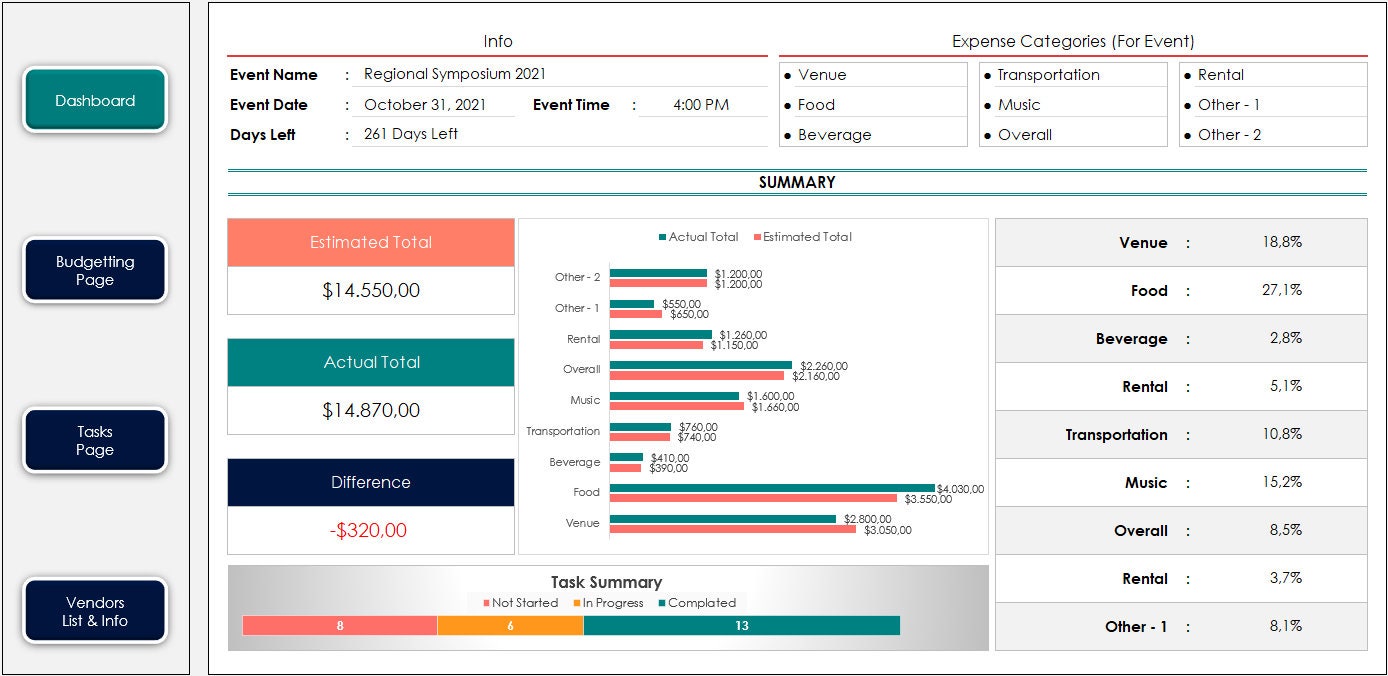The width and height of the screenshot is (1388, 676).
Task: Click the Estimated Total chart legend entry
Action: click(802, 237)
